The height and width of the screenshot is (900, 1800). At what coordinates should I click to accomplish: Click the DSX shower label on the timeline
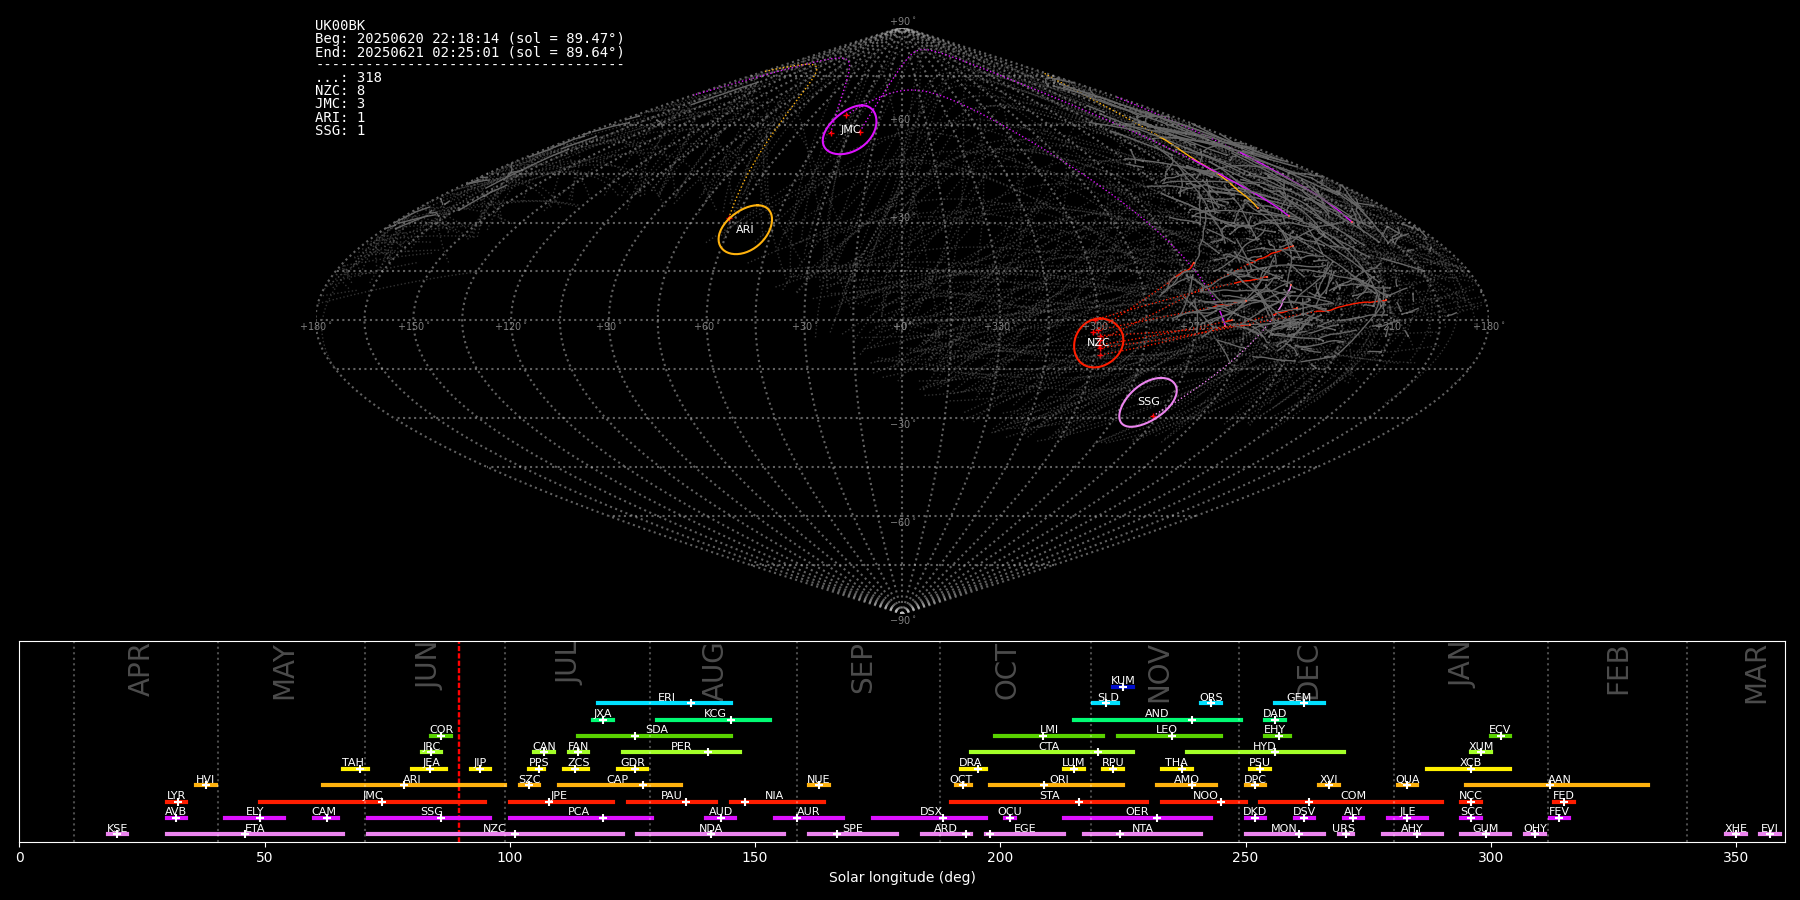point(931,812)
